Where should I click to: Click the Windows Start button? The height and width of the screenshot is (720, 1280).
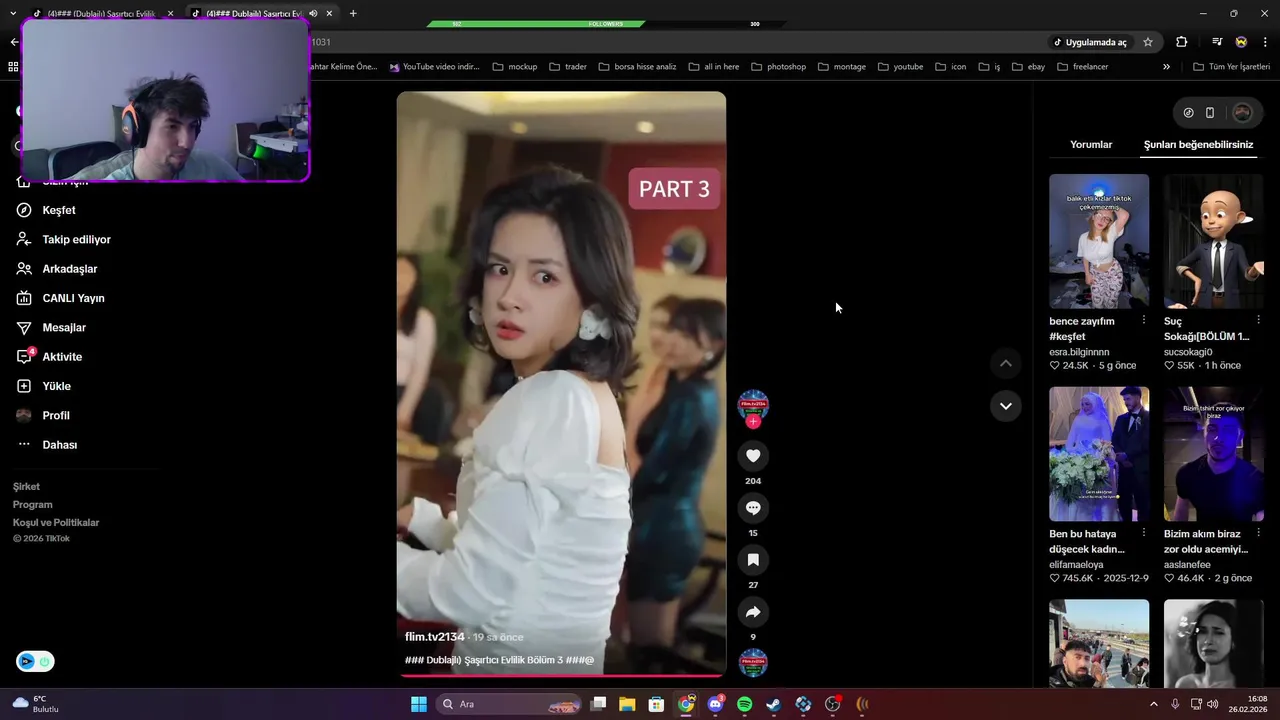(x=419, y=704)
